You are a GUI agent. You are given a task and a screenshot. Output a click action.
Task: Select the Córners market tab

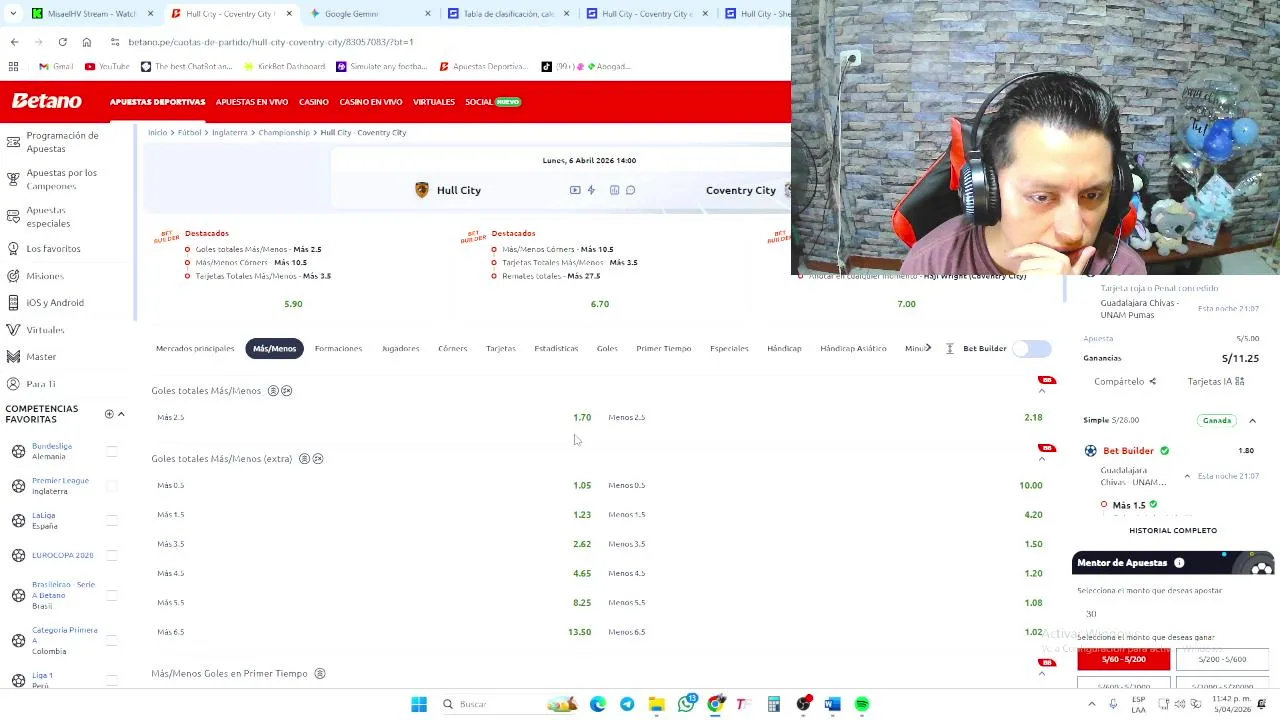click(452, 348)
